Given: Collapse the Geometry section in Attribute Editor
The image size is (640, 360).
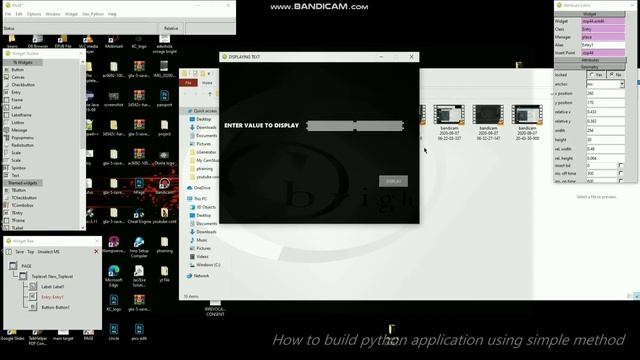Looking at the screenshot, I should (x=590, y=67).
